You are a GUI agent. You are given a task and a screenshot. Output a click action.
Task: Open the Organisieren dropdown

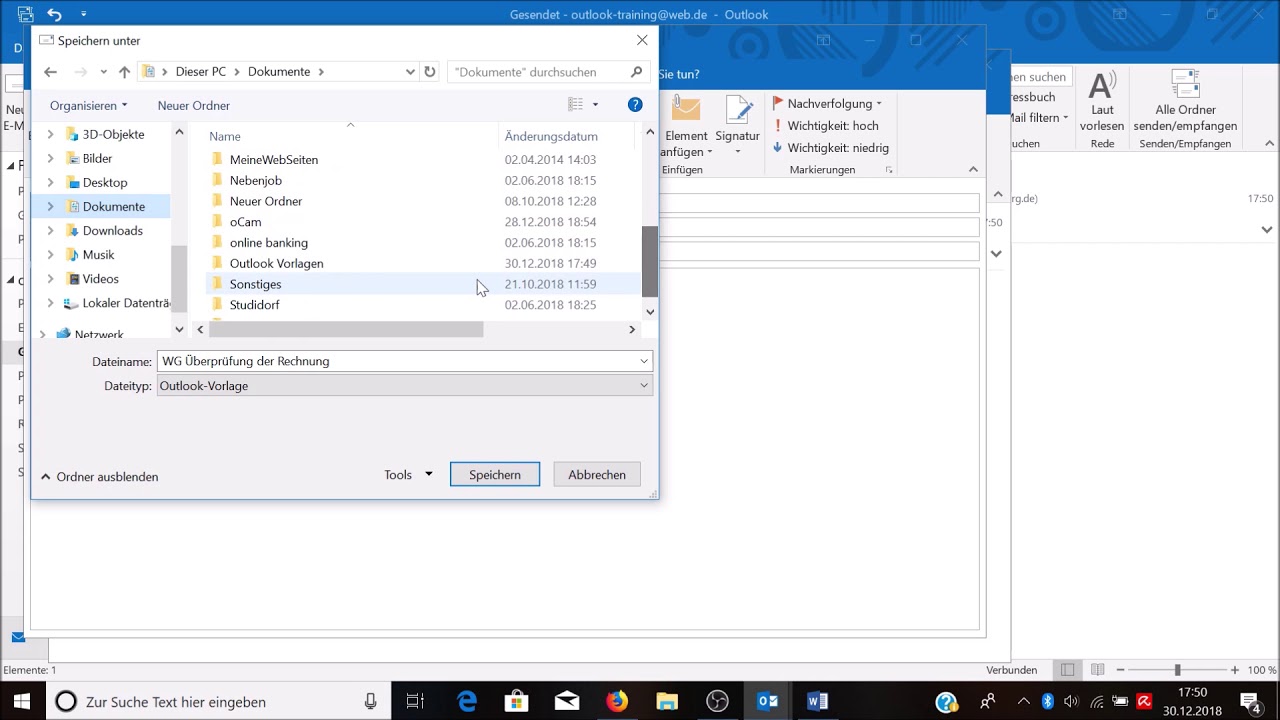click(89, 105)
